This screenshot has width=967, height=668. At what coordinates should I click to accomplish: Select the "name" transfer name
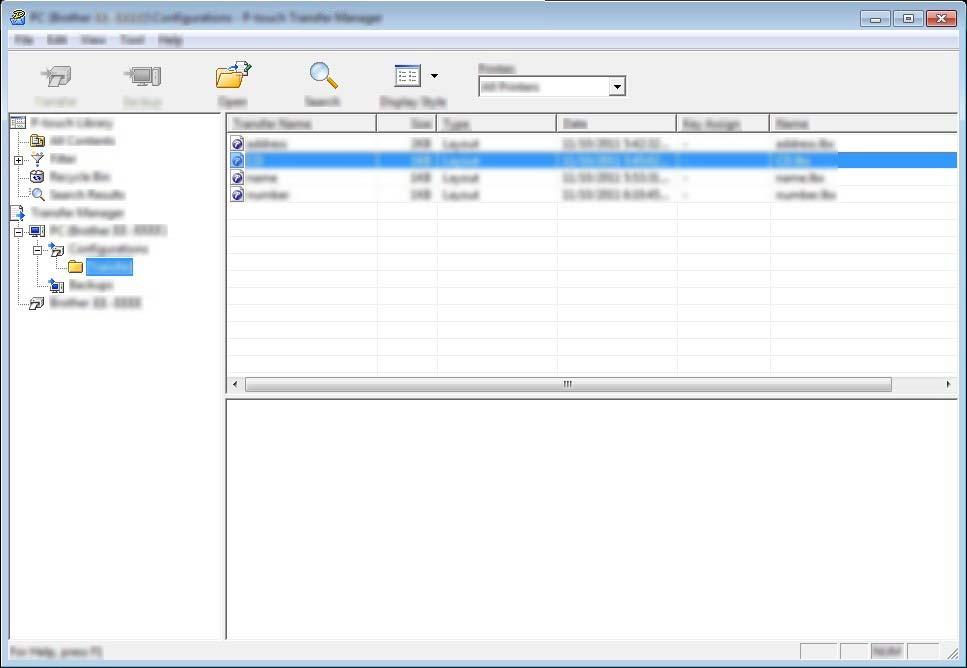(x=261, y=178)
